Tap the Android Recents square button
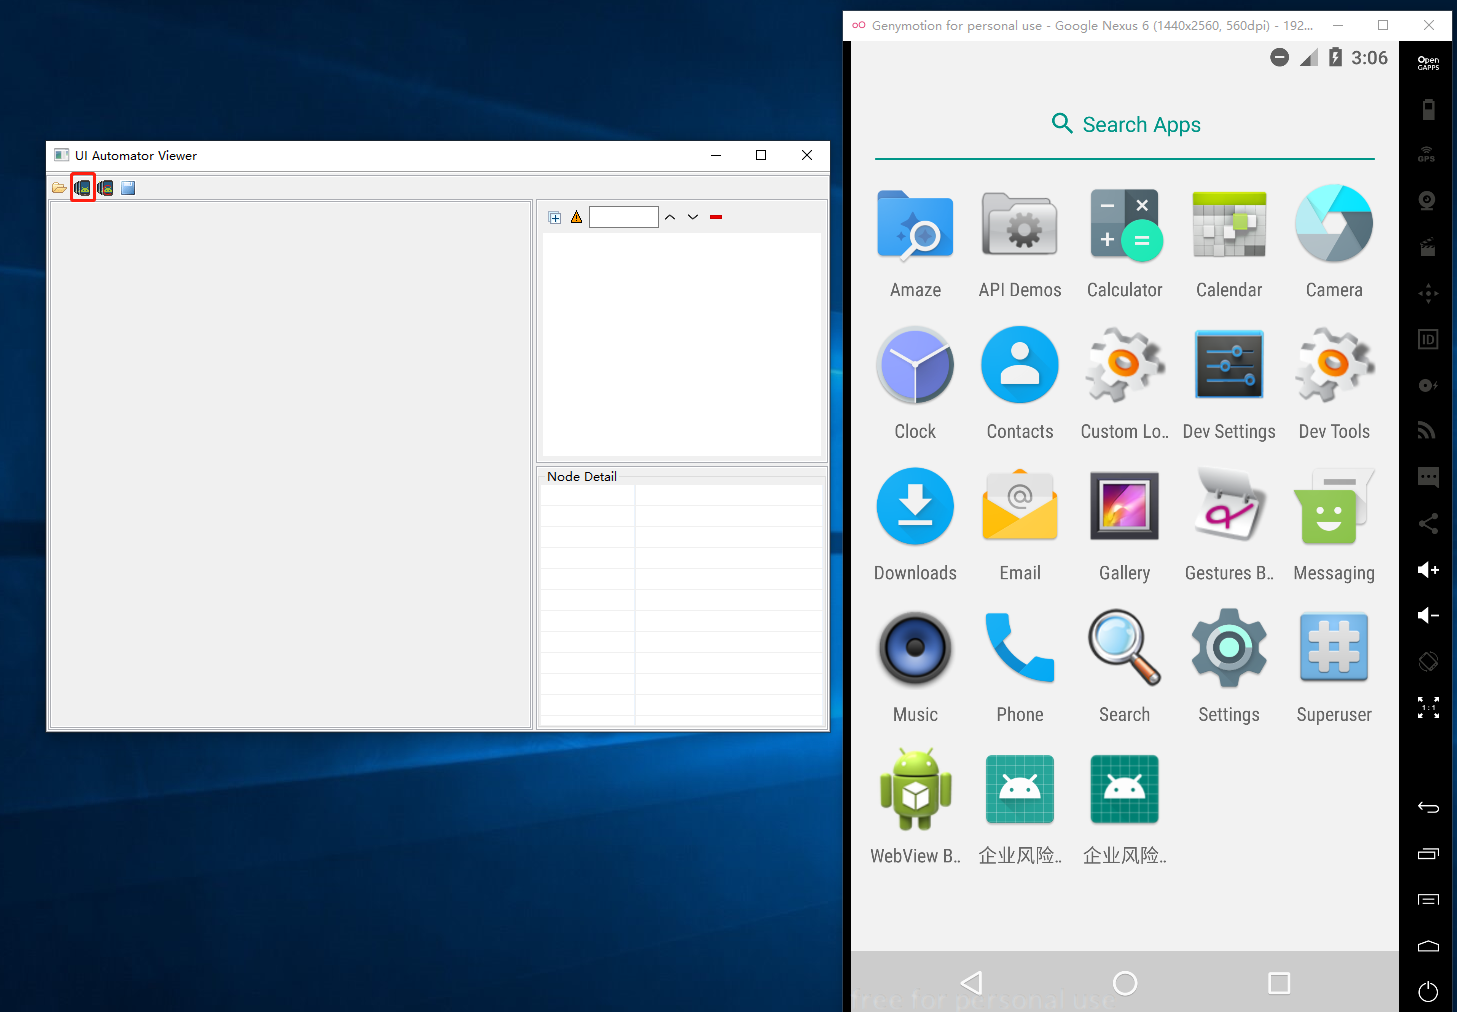Image resolution: width=1457 pixels, height=1012 pixels. (x=1279, y=983)
